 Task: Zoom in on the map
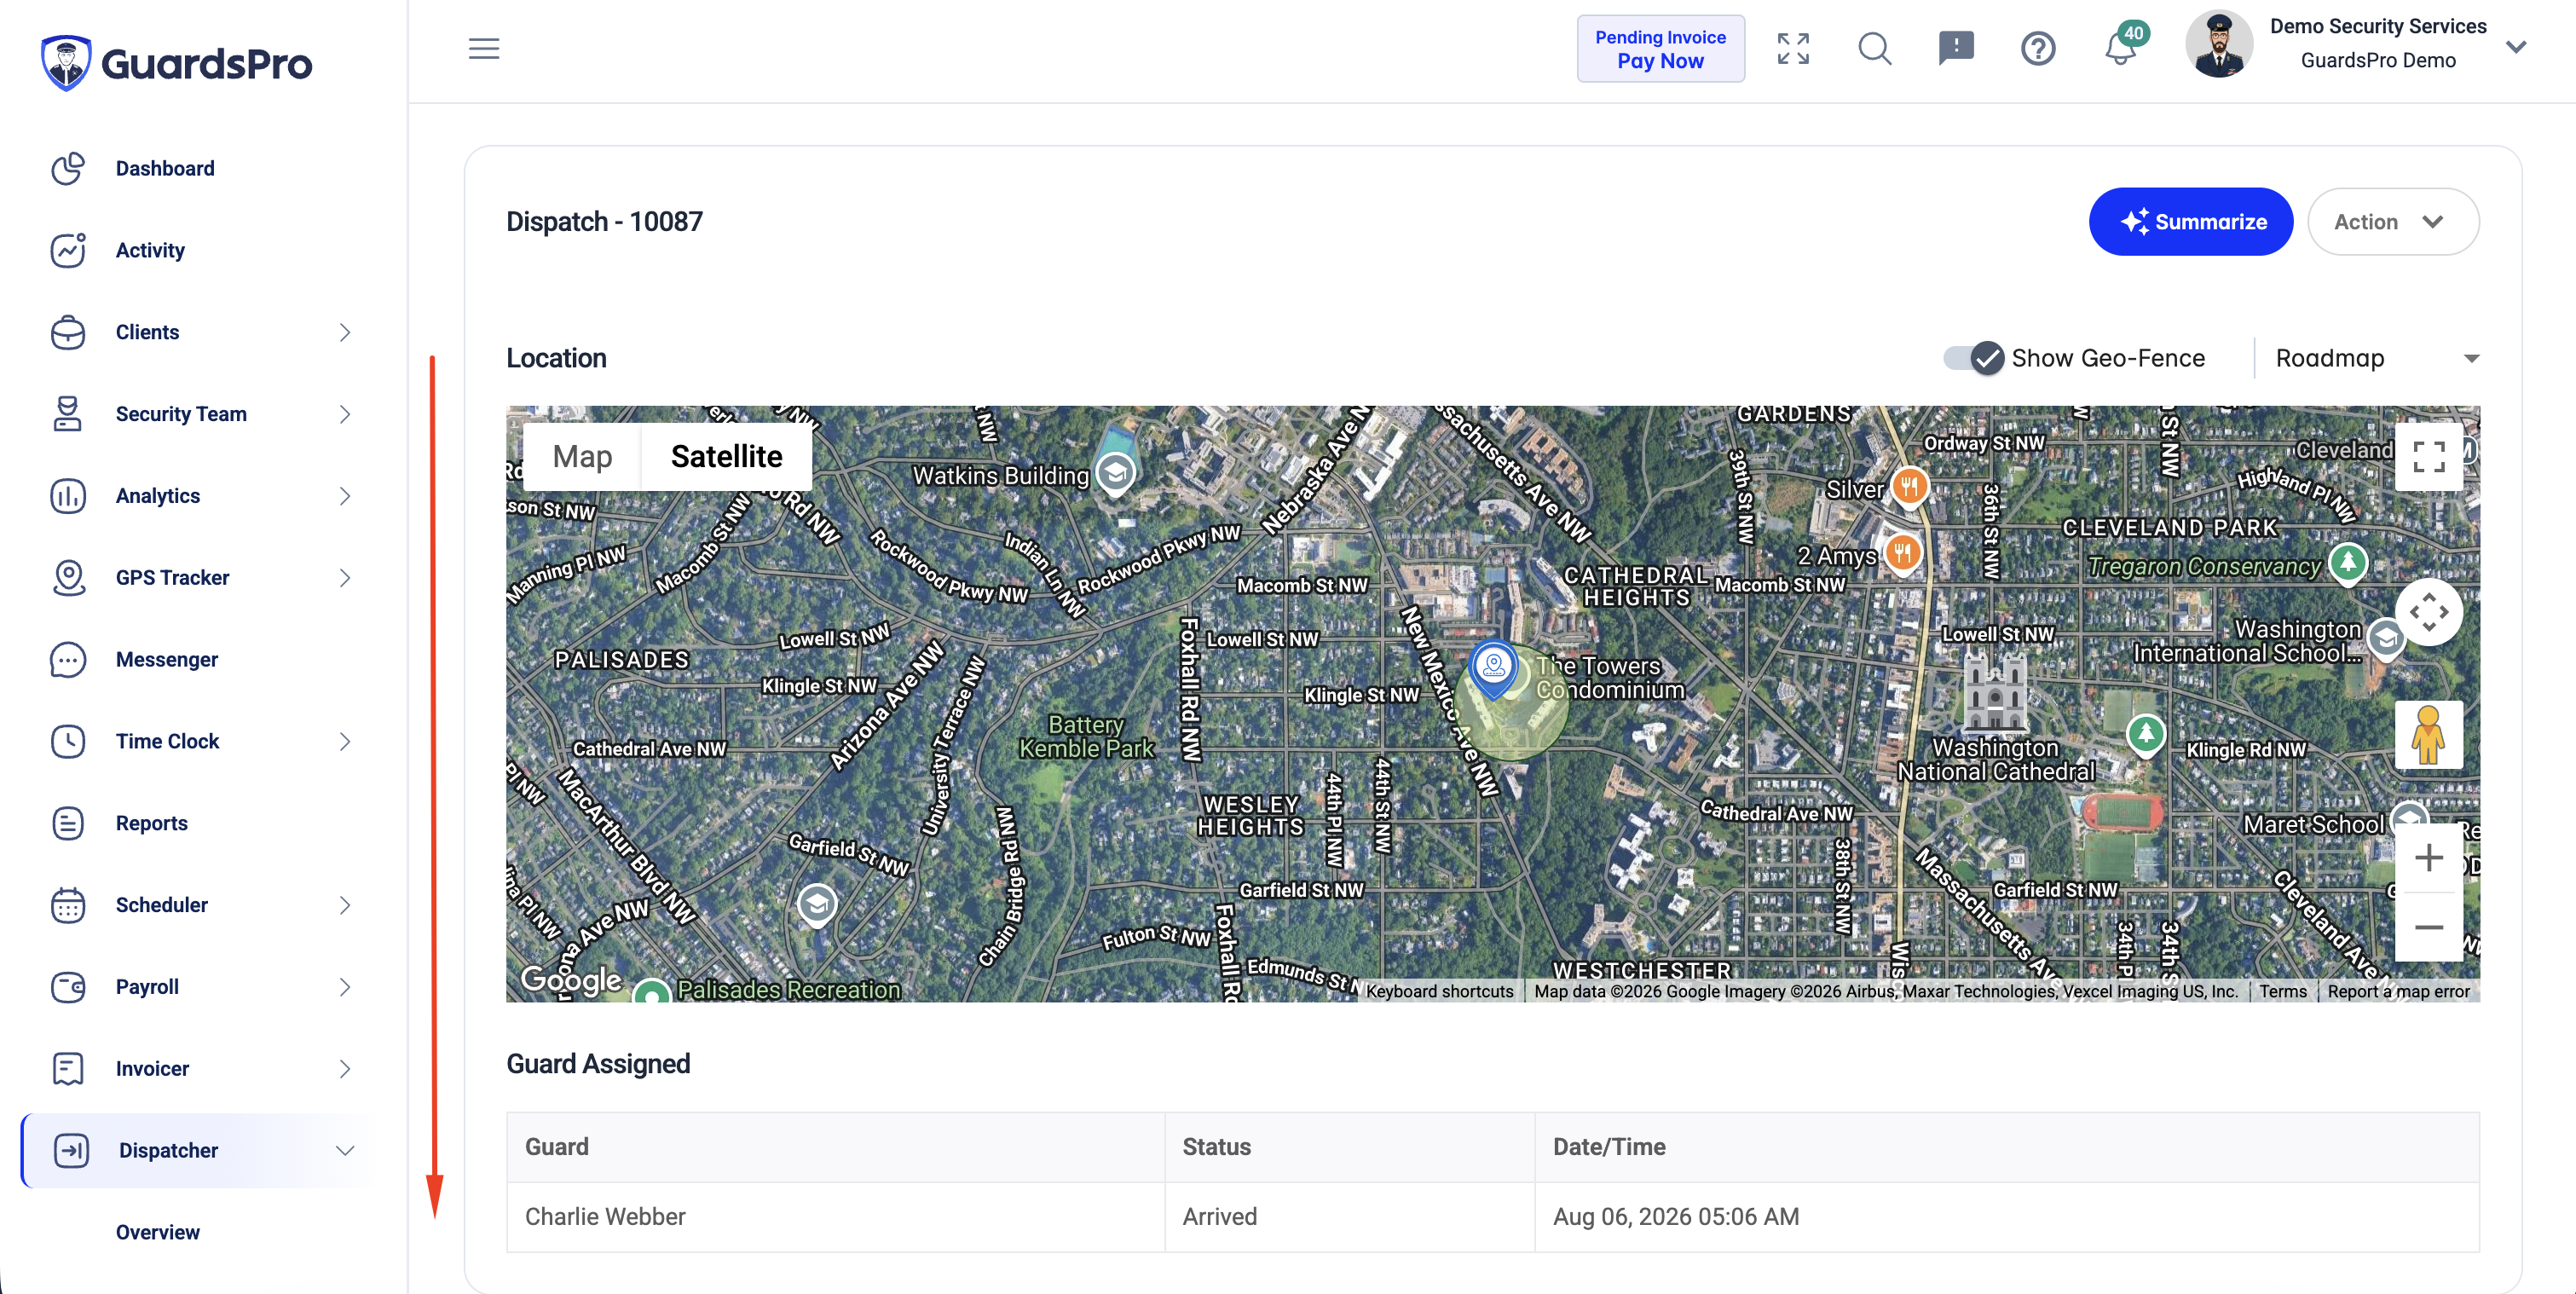tap(2429, 857)
